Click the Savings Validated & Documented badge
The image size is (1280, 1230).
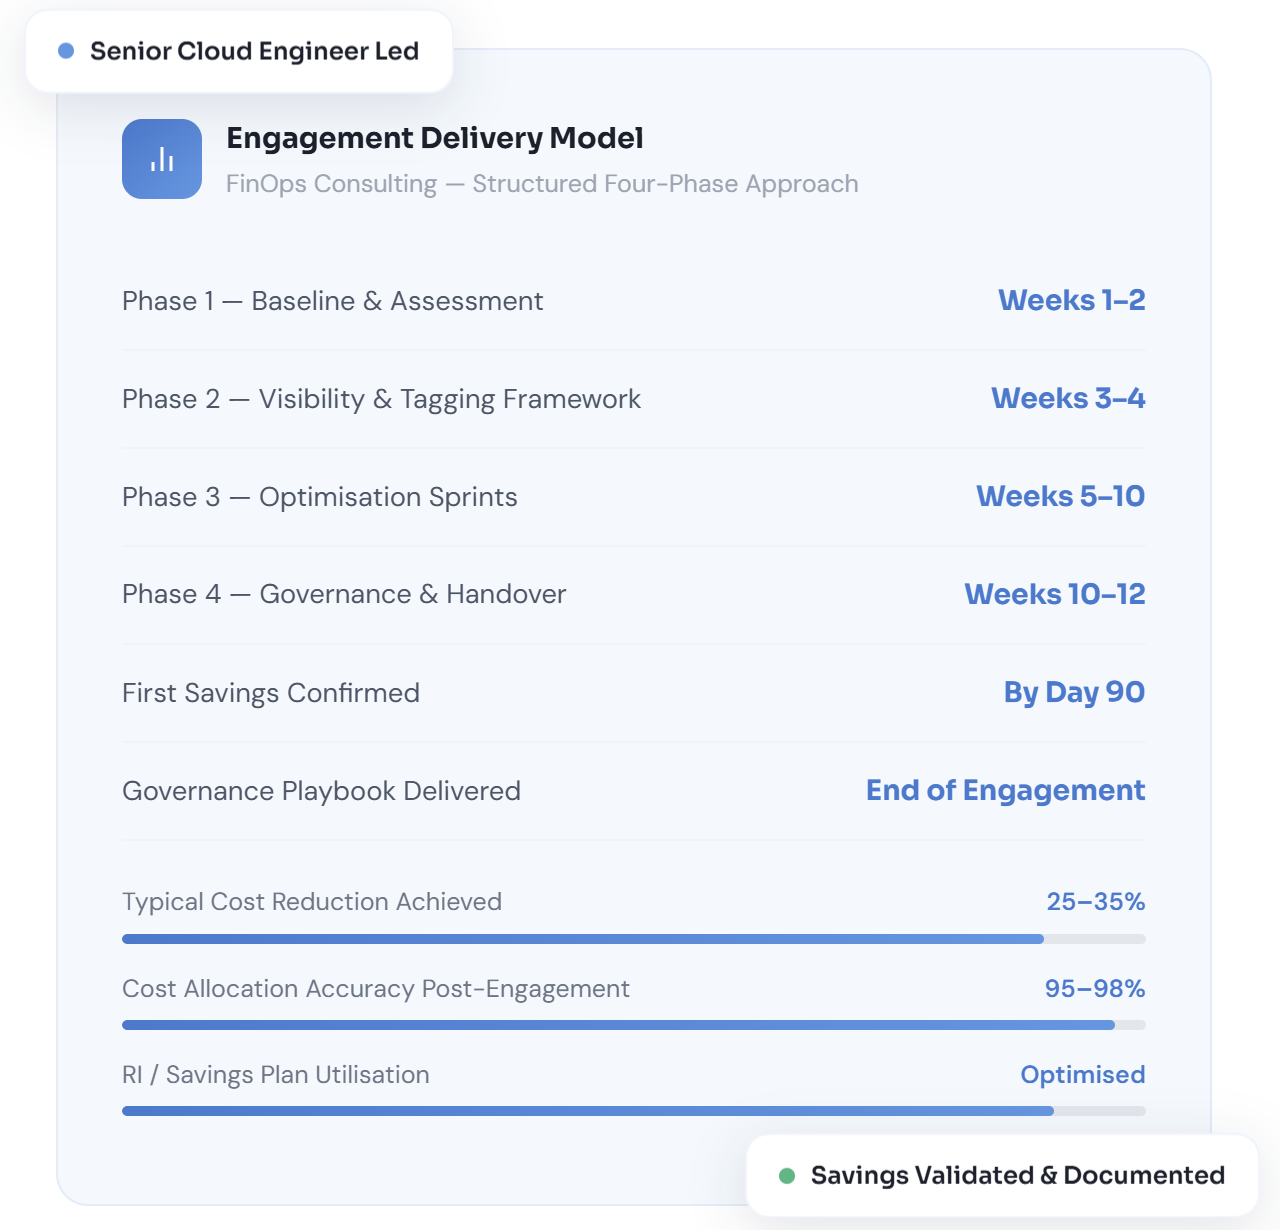tap(1002, 1176)
